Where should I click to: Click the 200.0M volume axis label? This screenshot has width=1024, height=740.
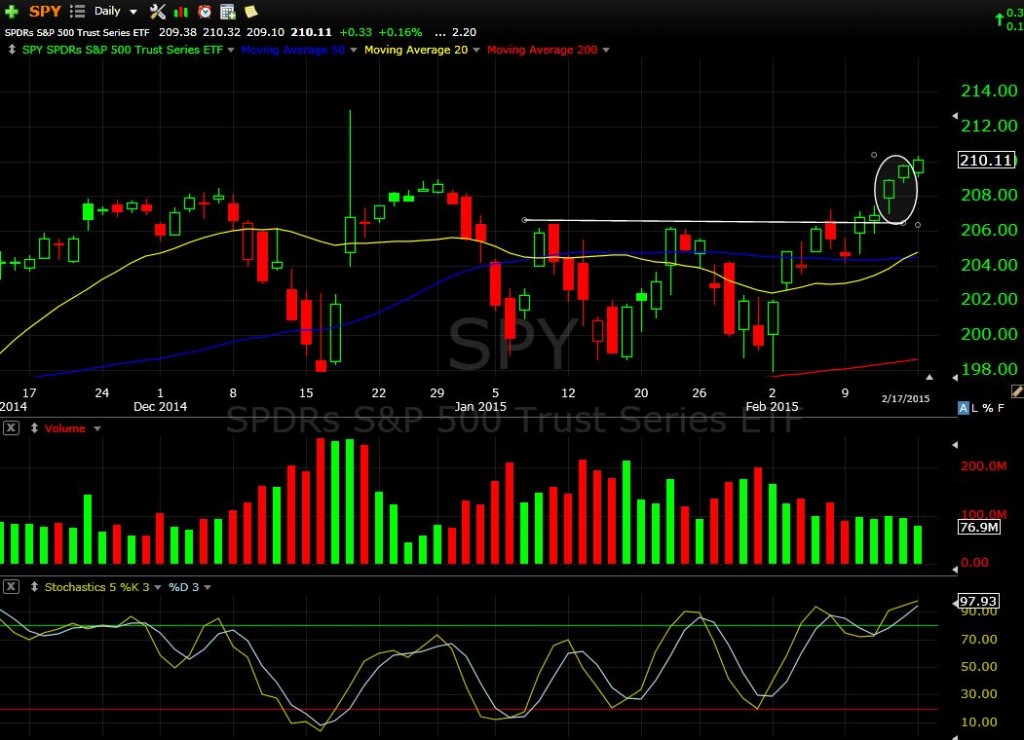click(984, 466)
